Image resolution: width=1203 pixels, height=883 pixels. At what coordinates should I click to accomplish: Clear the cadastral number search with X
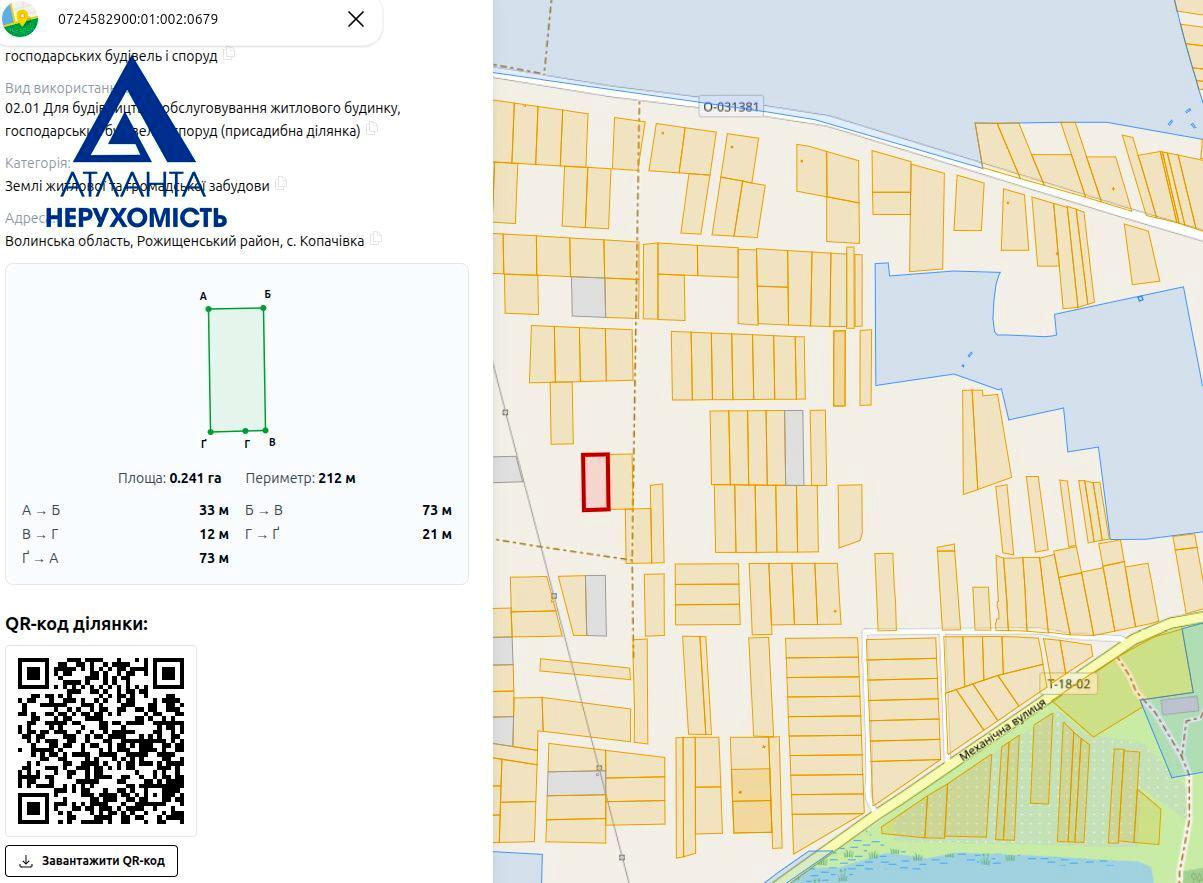355,19
